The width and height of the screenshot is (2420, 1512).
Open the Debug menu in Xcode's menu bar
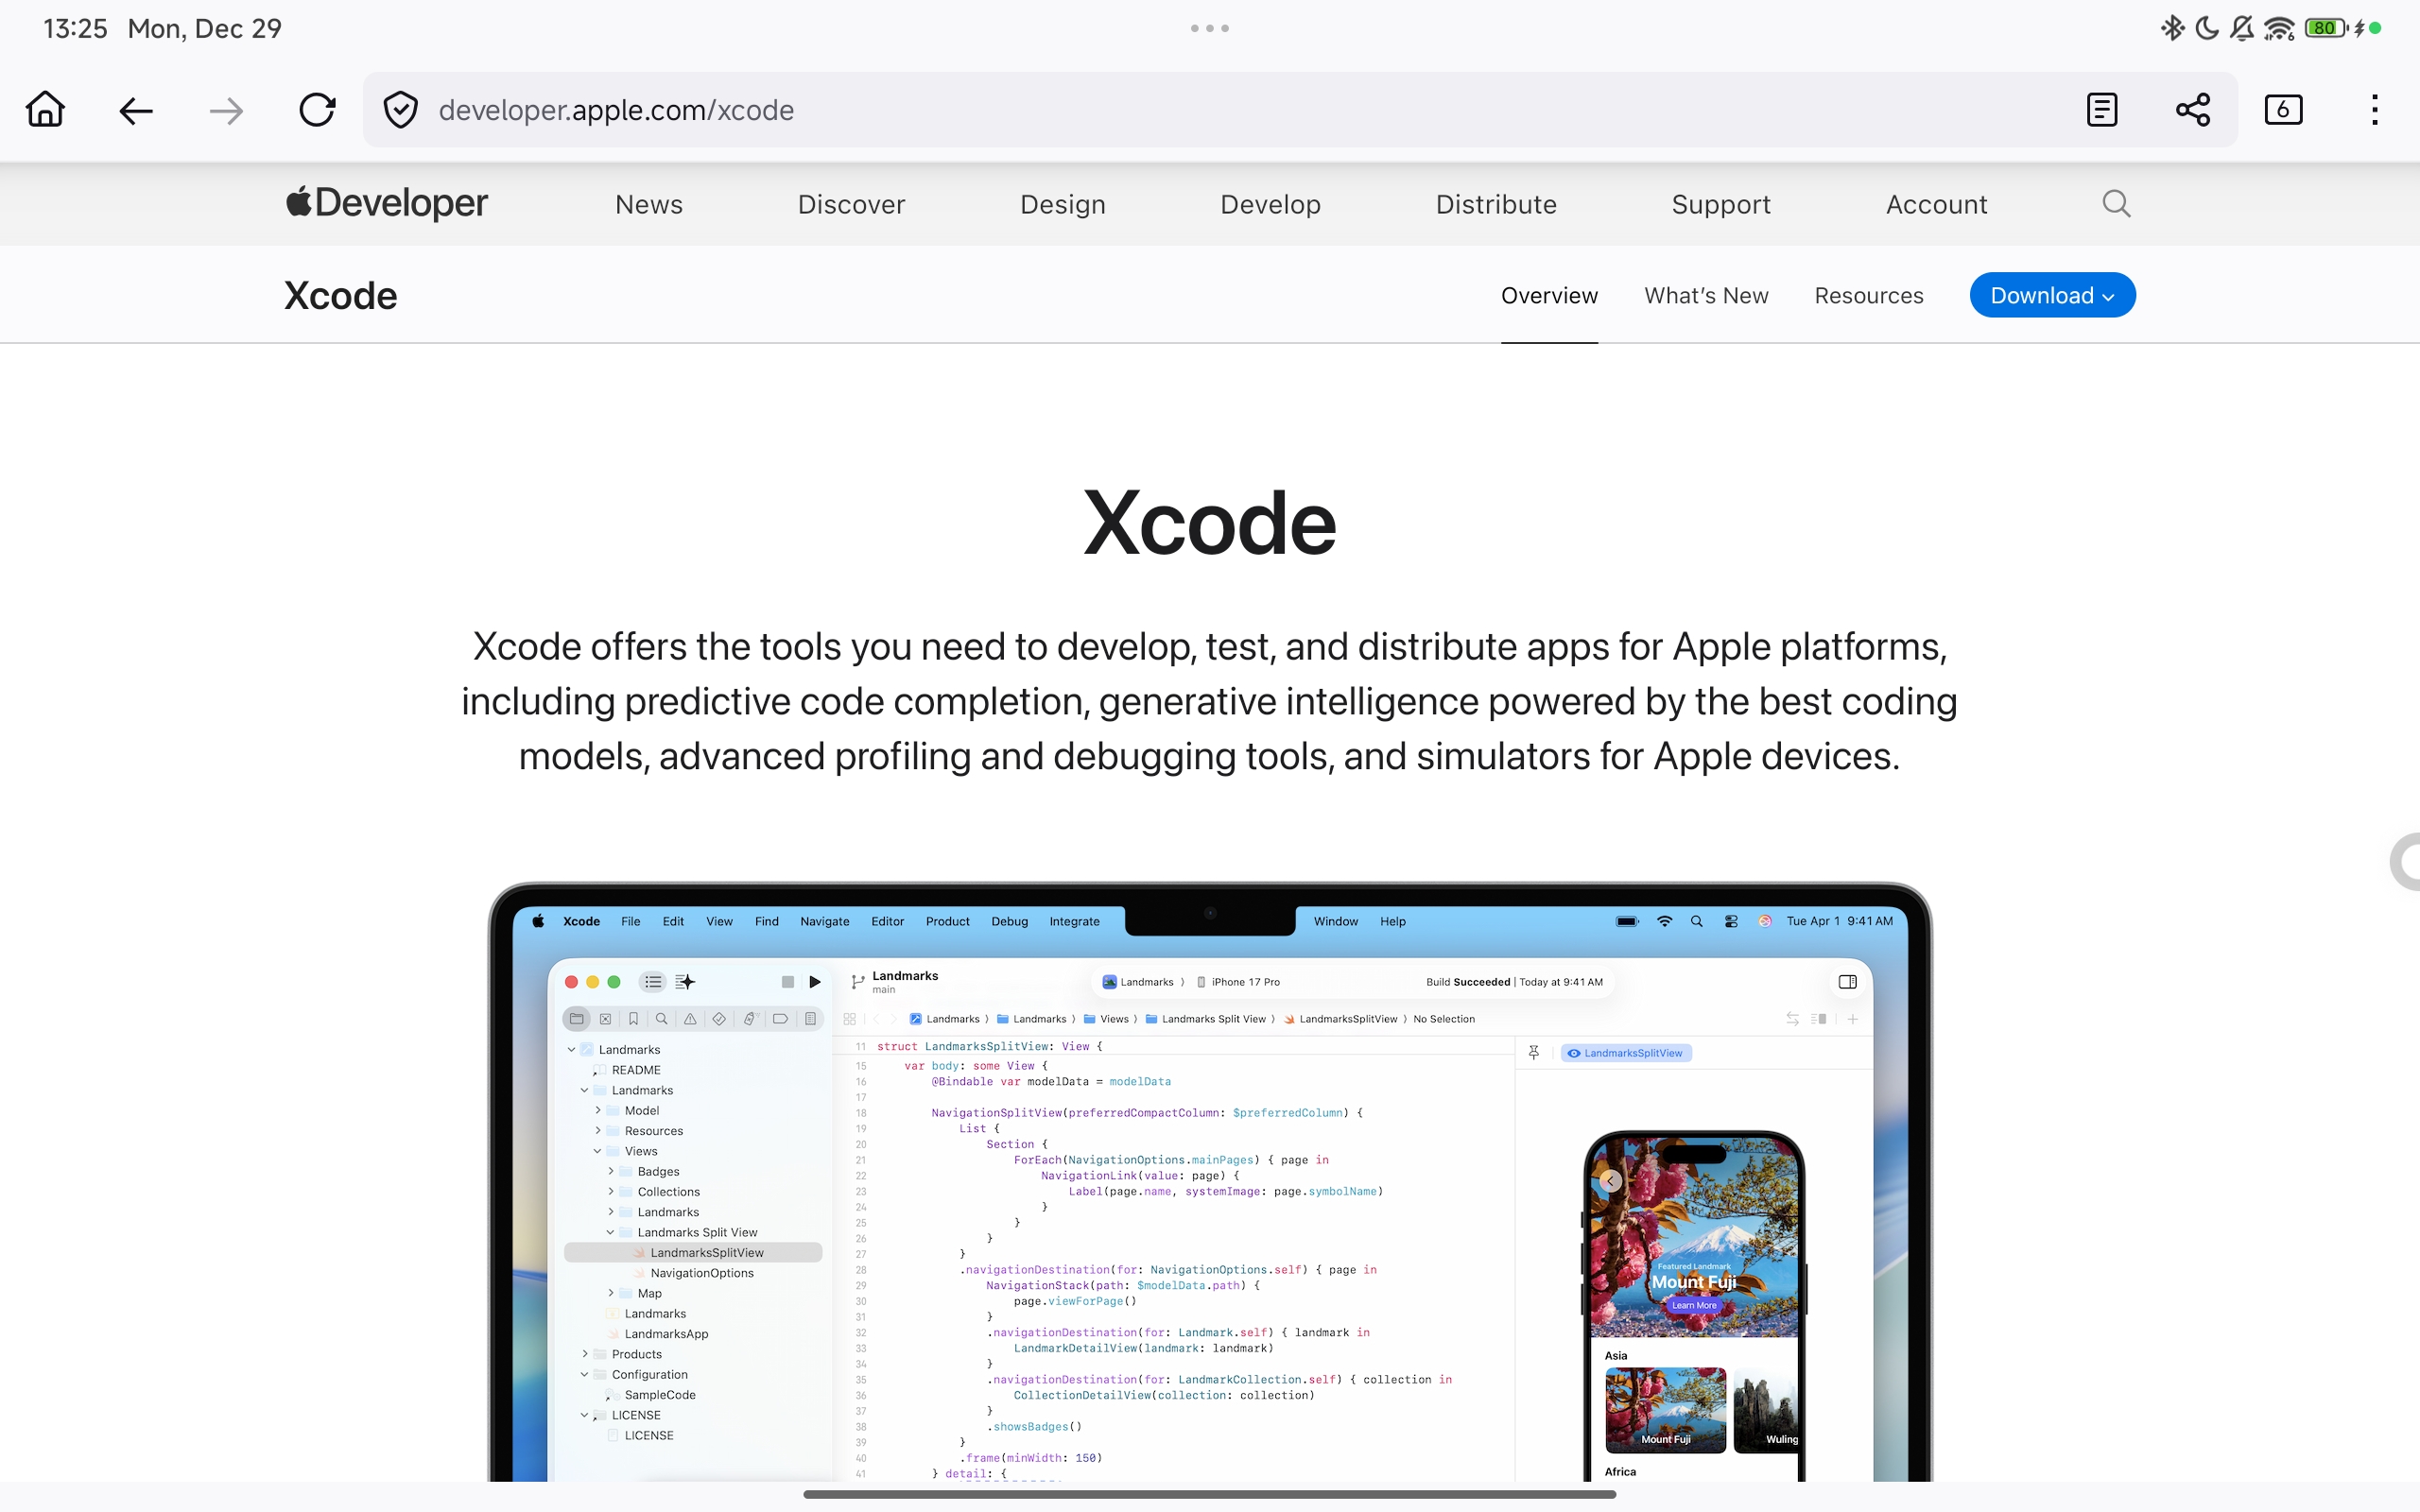[1008, 921]
